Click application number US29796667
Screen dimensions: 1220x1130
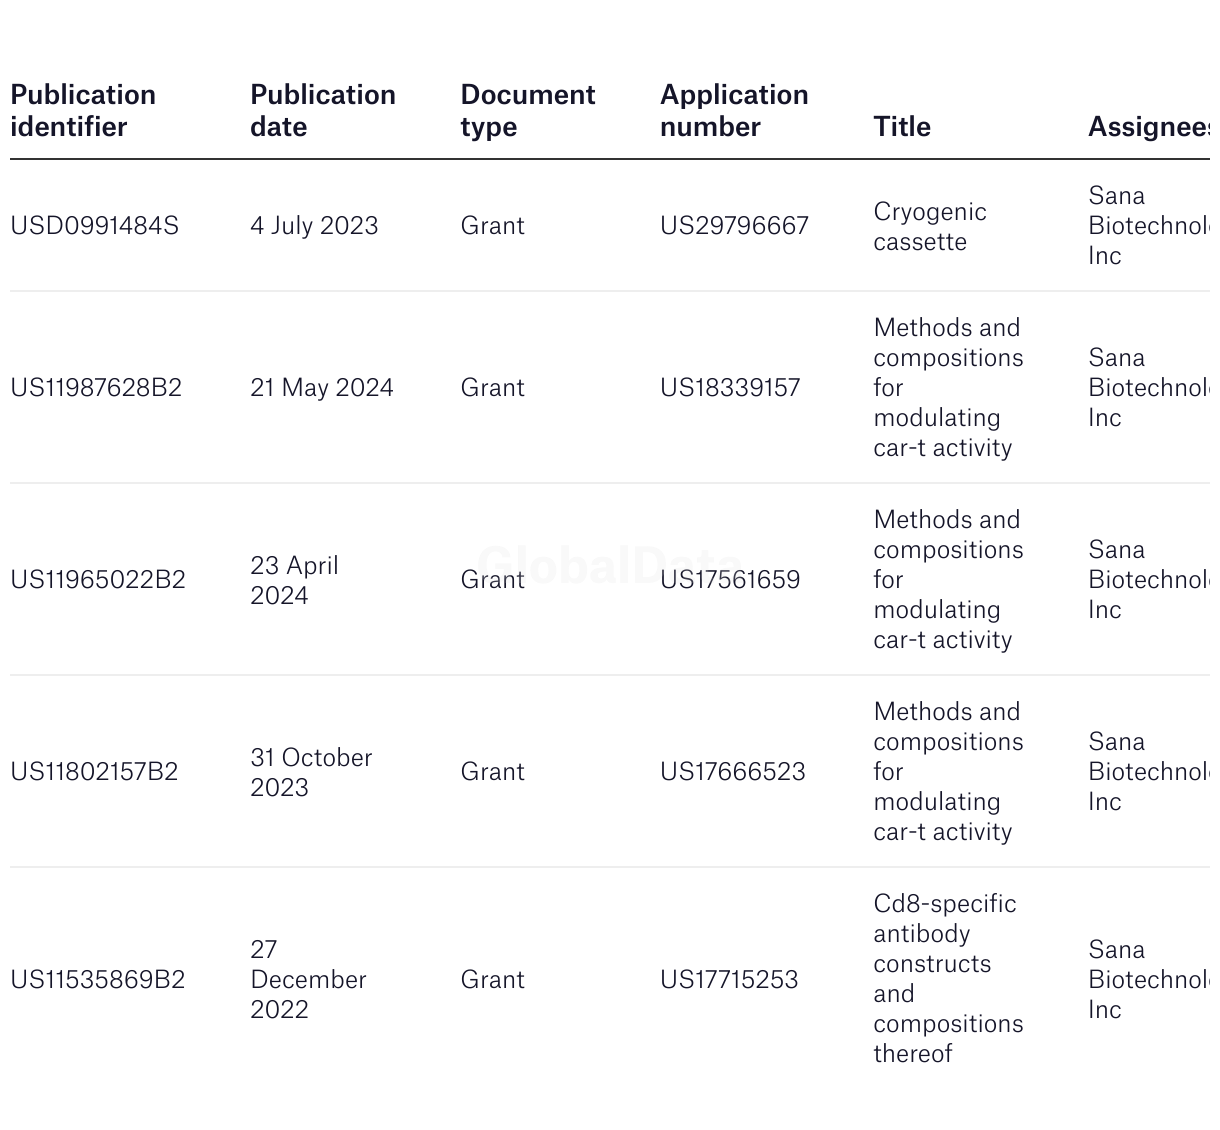coord(733,225)
